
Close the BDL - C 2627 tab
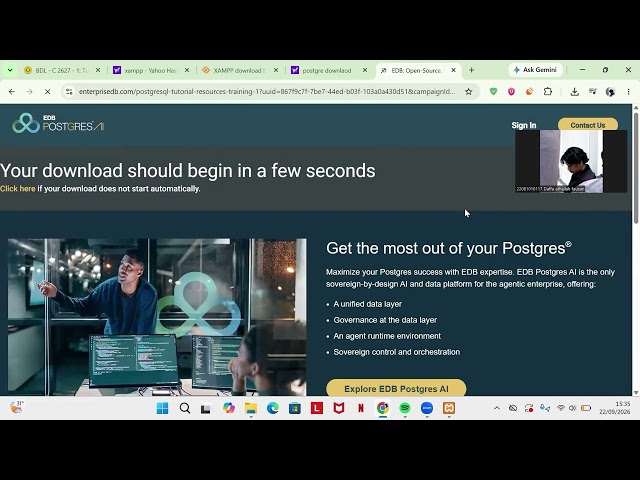[98, 70]
